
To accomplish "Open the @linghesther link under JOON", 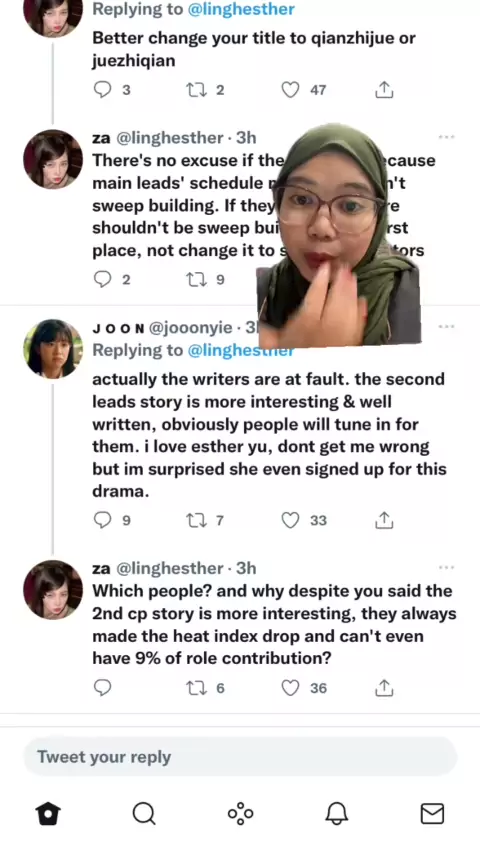I will [x=241, y=350].
